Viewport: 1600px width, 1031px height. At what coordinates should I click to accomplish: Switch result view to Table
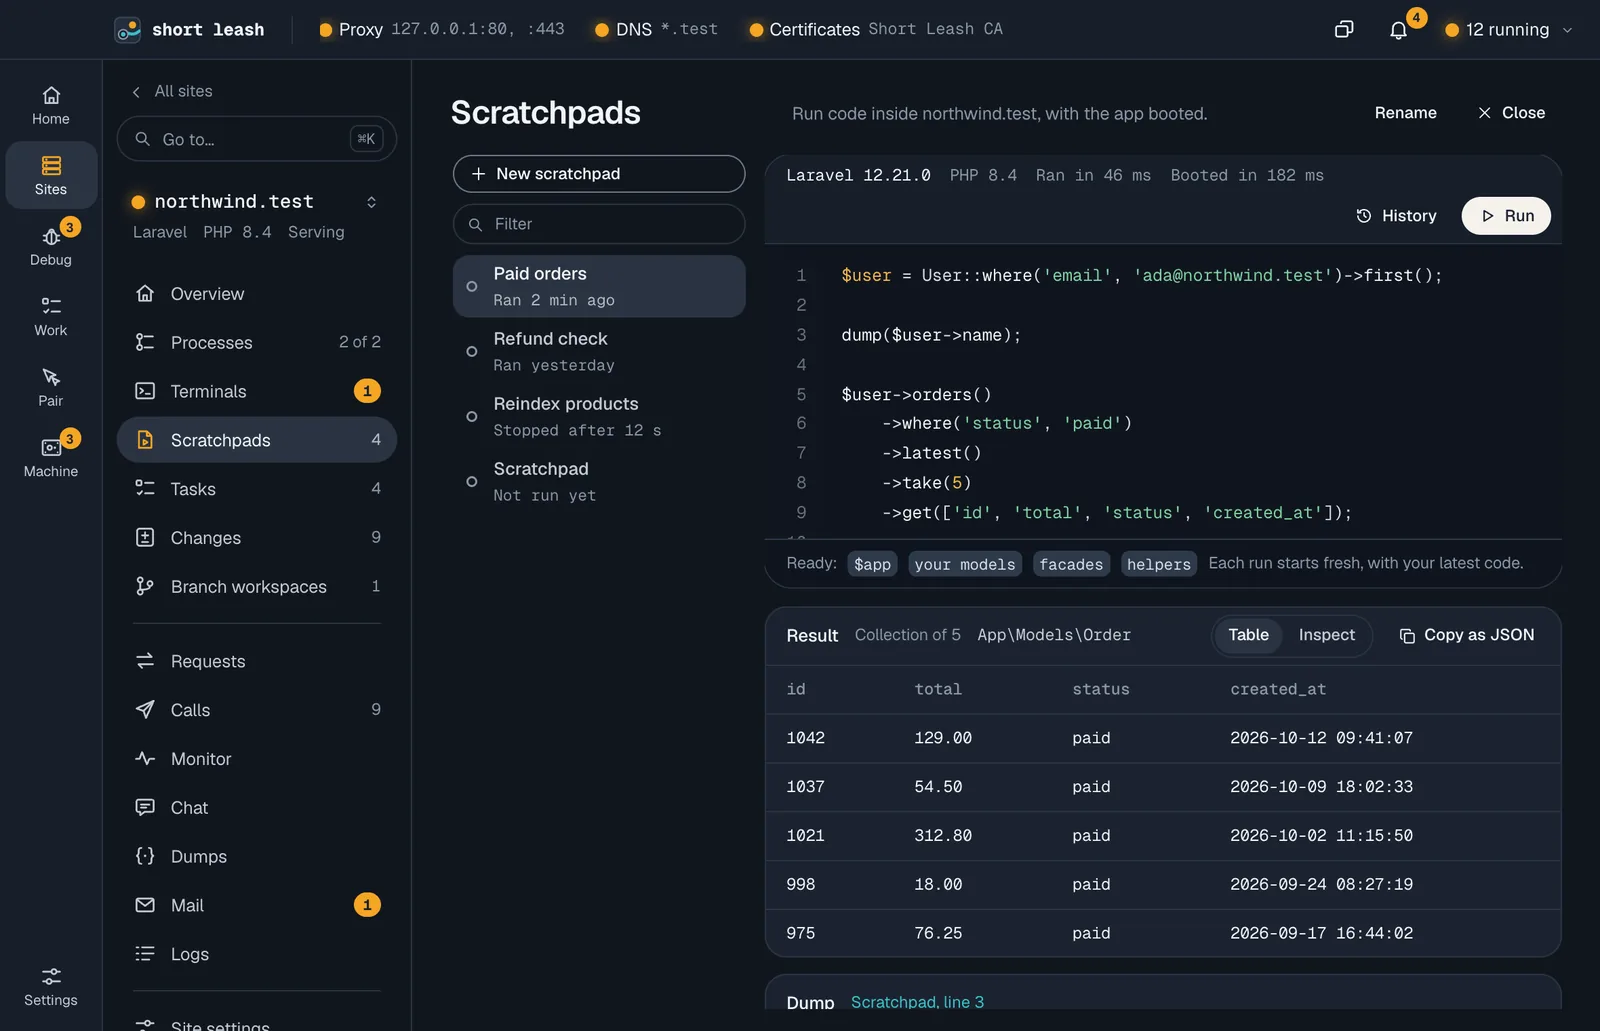1248,635
